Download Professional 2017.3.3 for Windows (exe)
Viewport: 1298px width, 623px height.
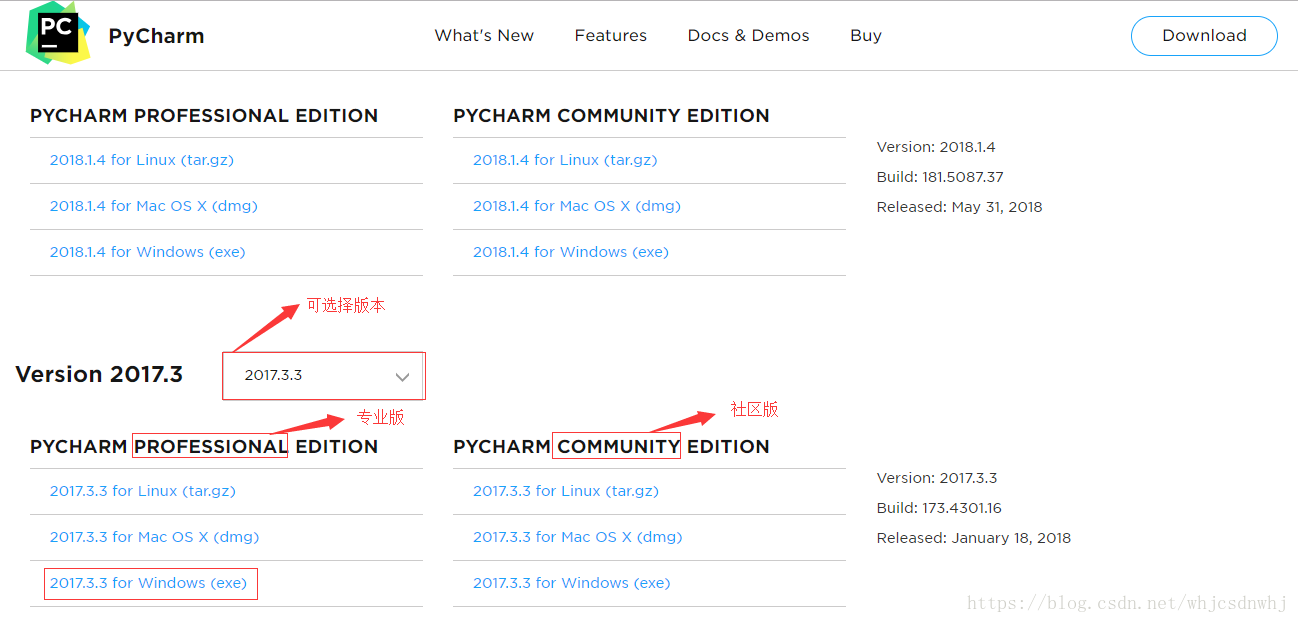tap(148, 583)
